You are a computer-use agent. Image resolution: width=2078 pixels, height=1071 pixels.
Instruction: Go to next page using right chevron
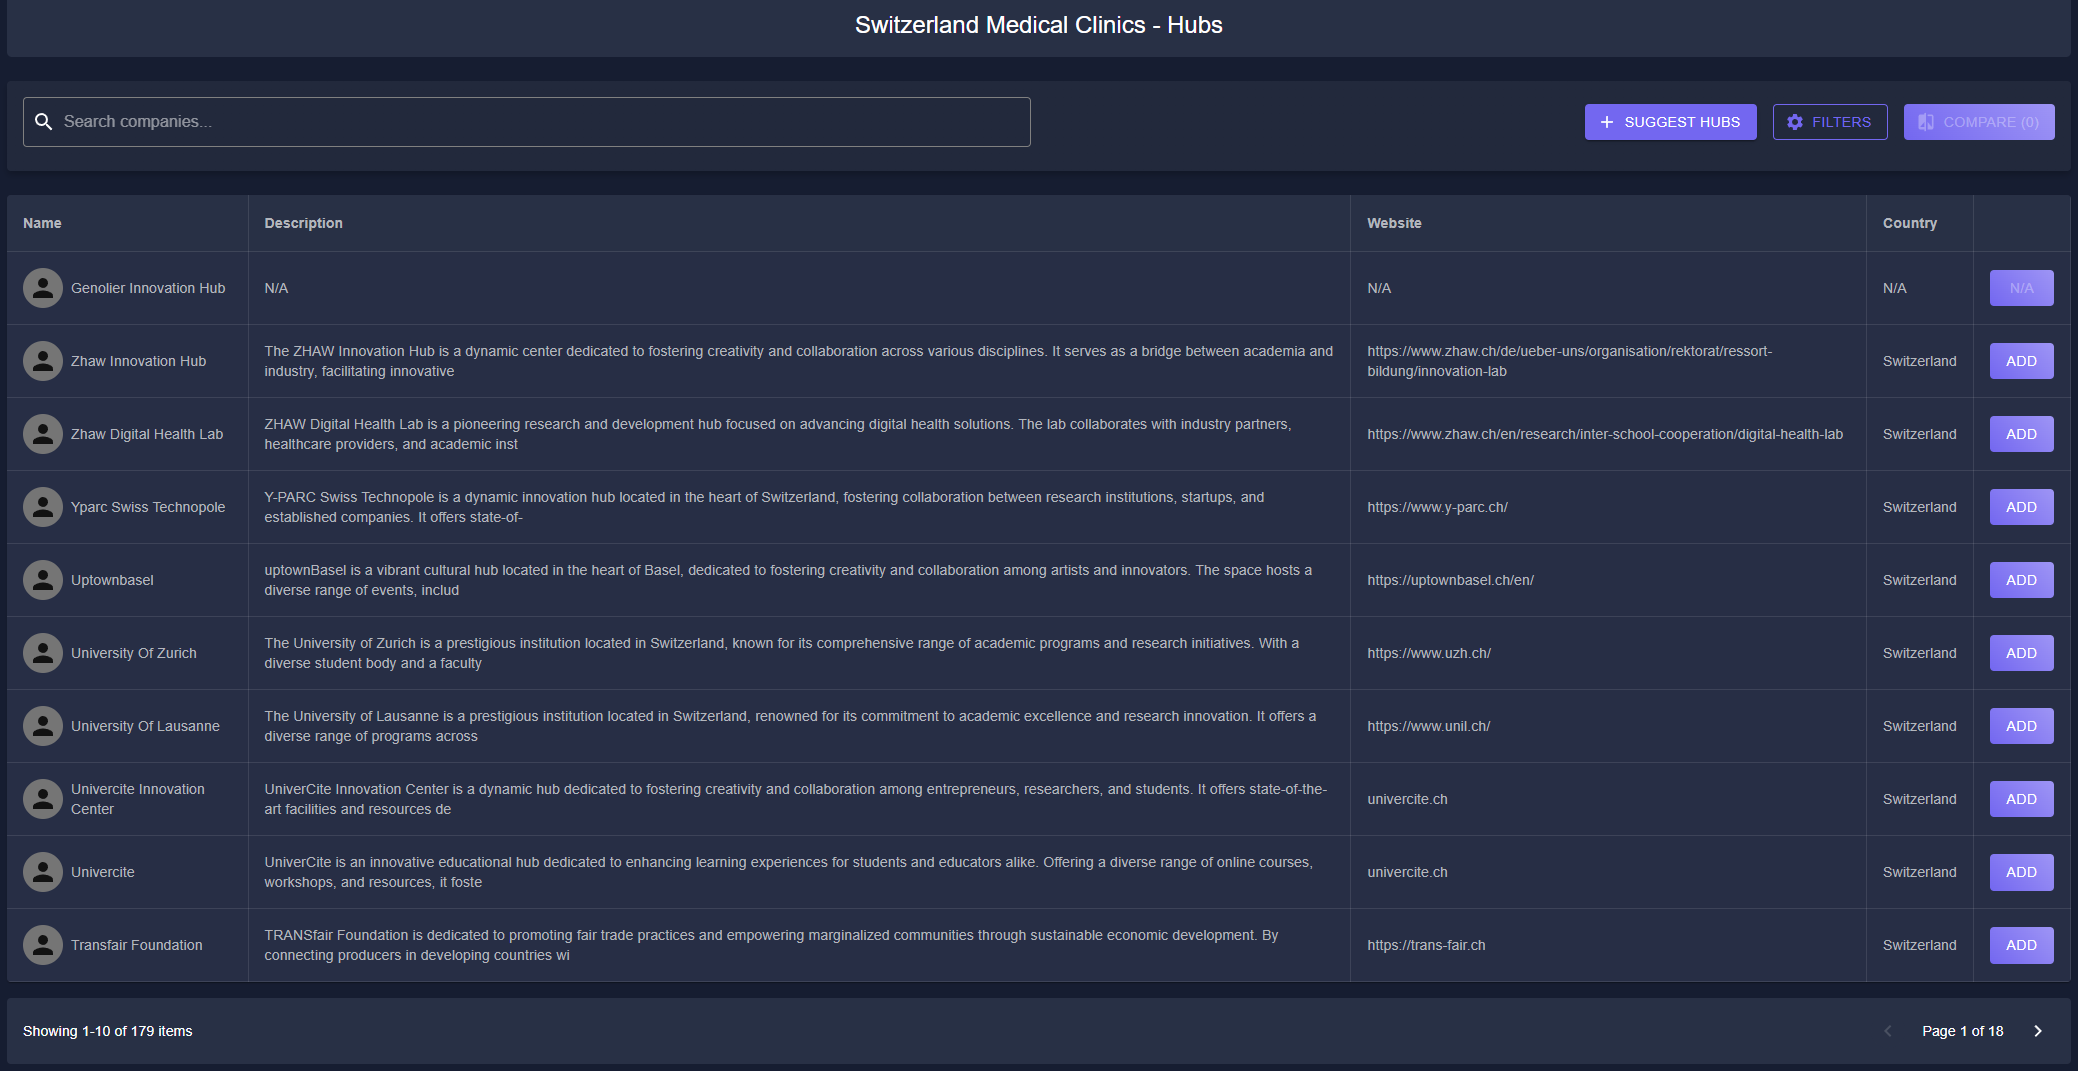pyautogui.click(x=2037, y=1031)
